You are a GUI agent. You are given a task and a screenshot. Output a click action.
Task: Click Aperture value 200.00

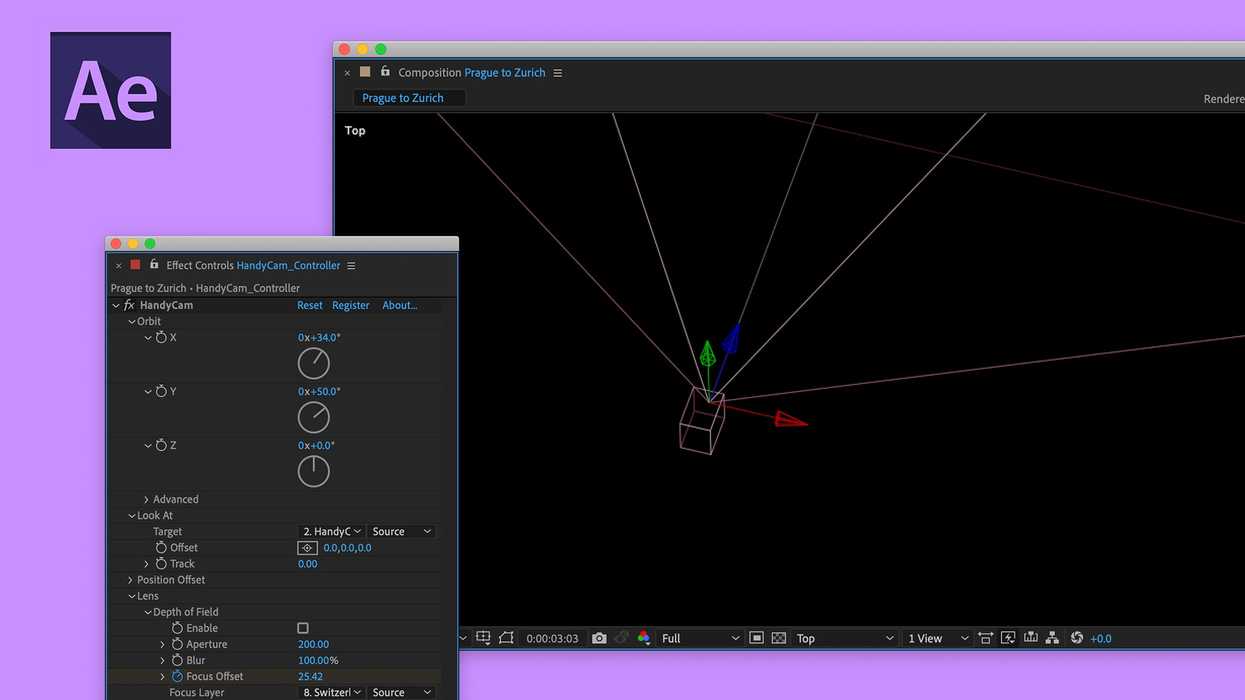(x=313, y=644)
